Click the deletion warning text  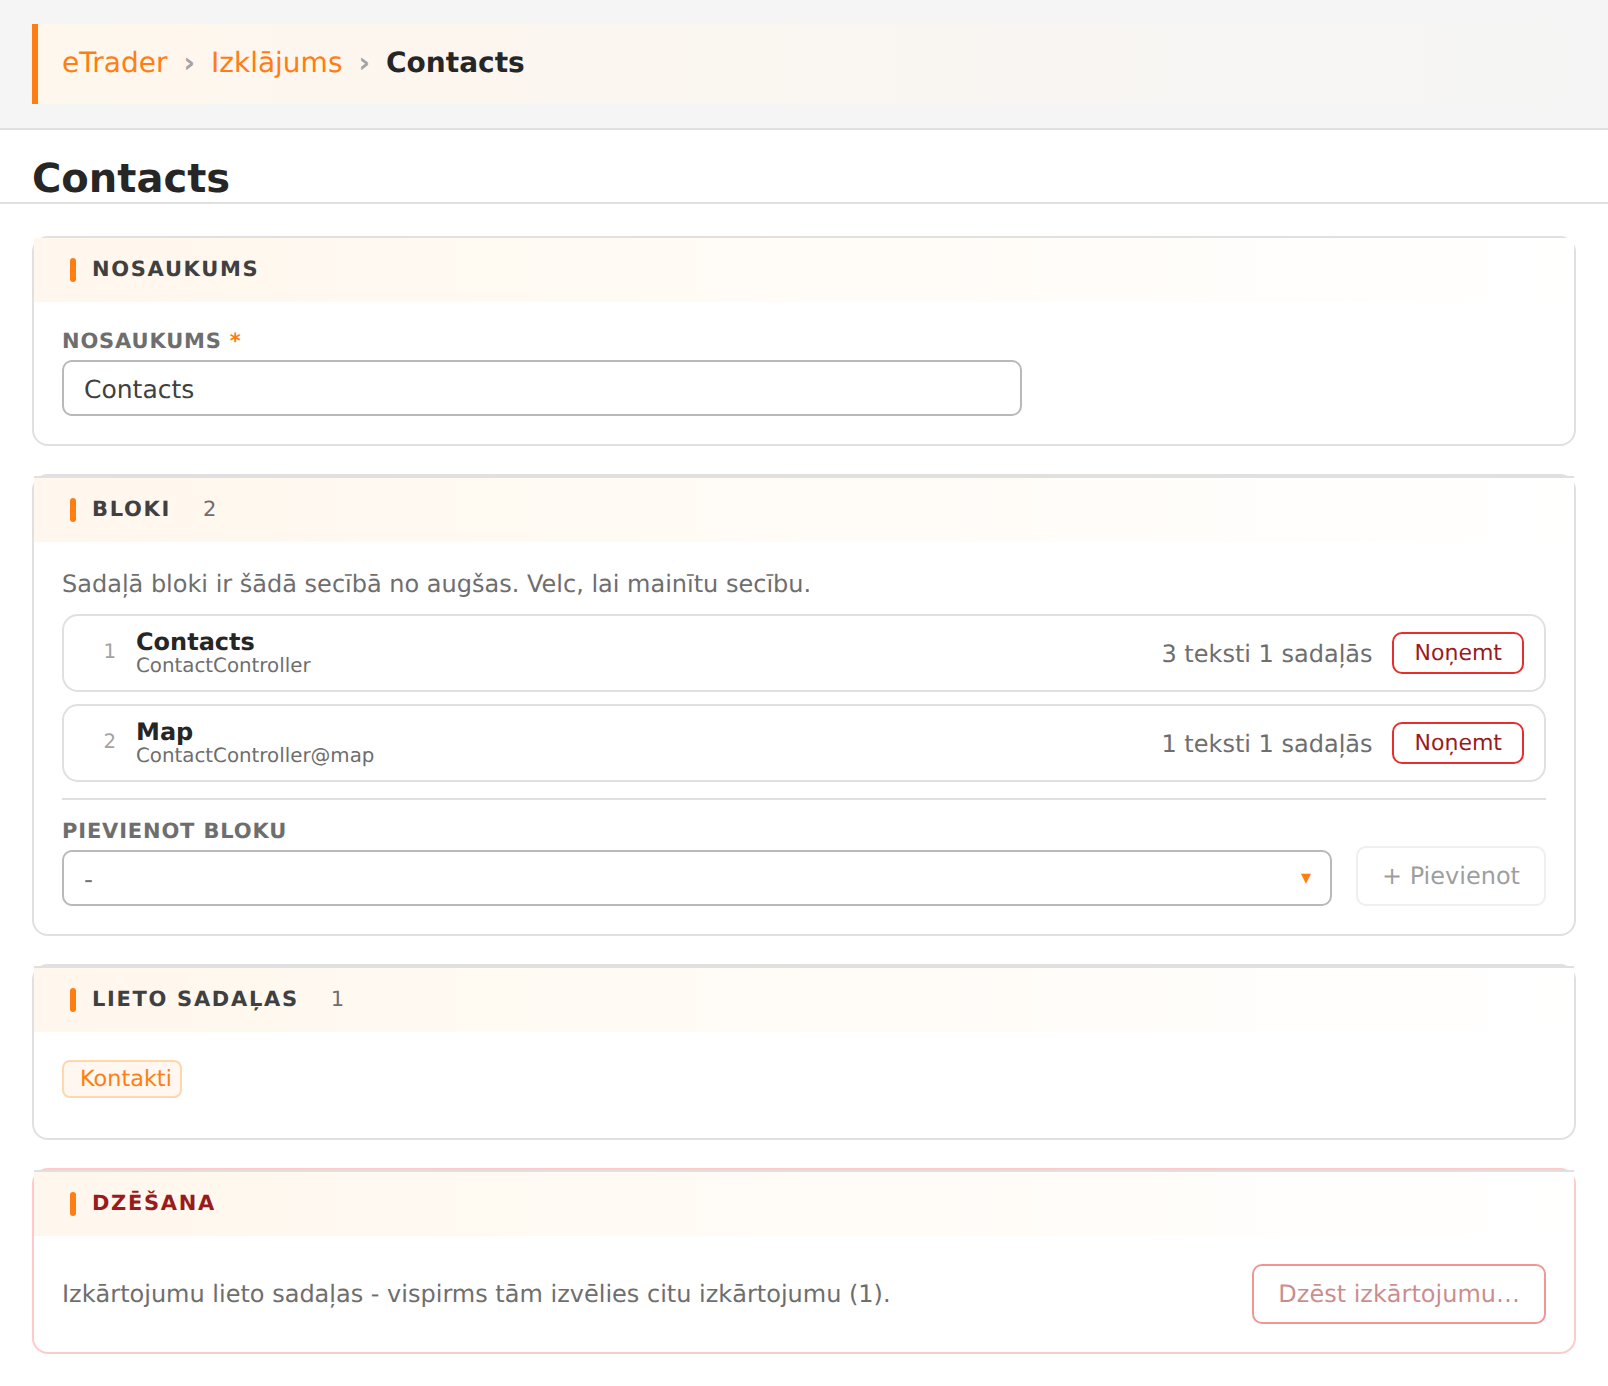[x=476, y=1294]
